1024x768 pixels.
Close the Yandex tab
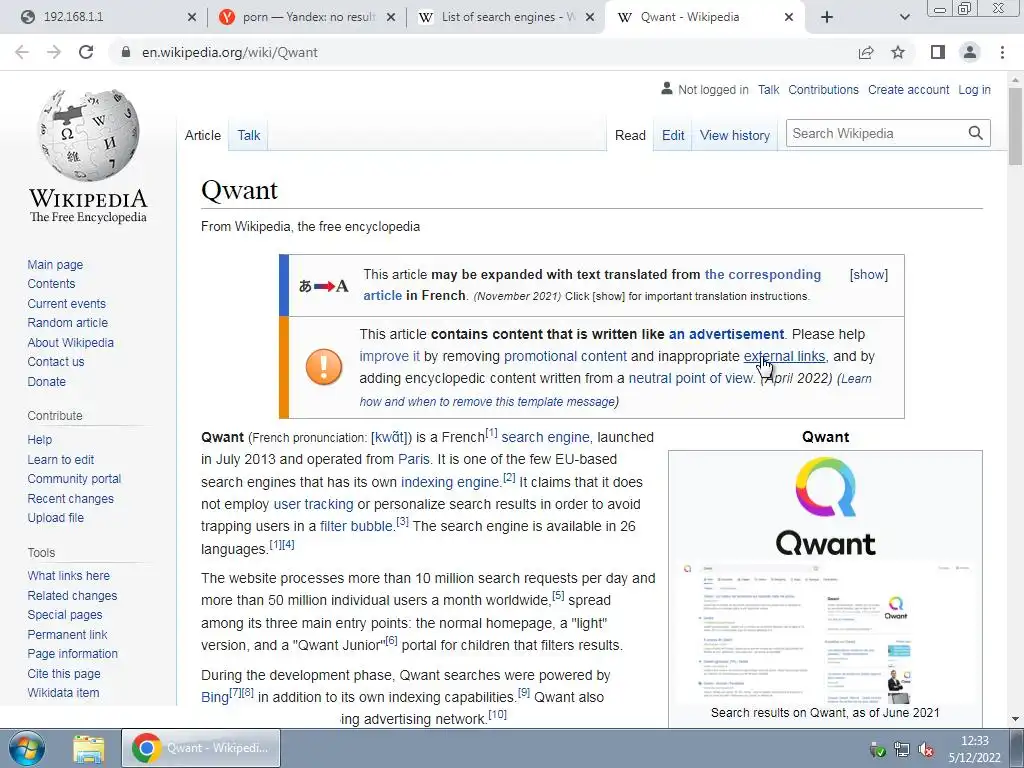coord(391,17)
